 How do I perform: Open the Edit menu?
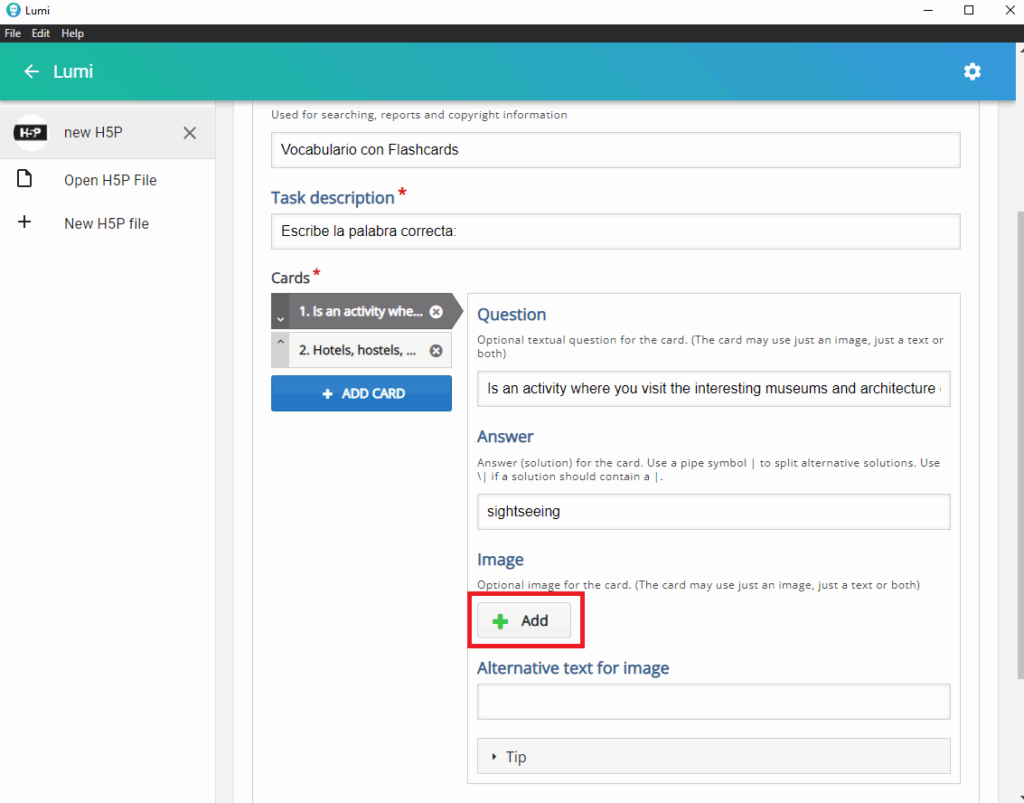point(41,33)
